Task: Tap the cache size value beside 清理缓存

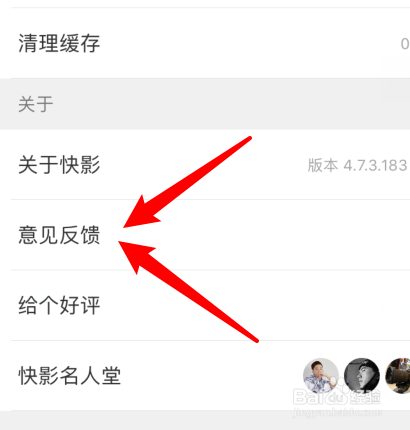Action: [x=405, y=44]
